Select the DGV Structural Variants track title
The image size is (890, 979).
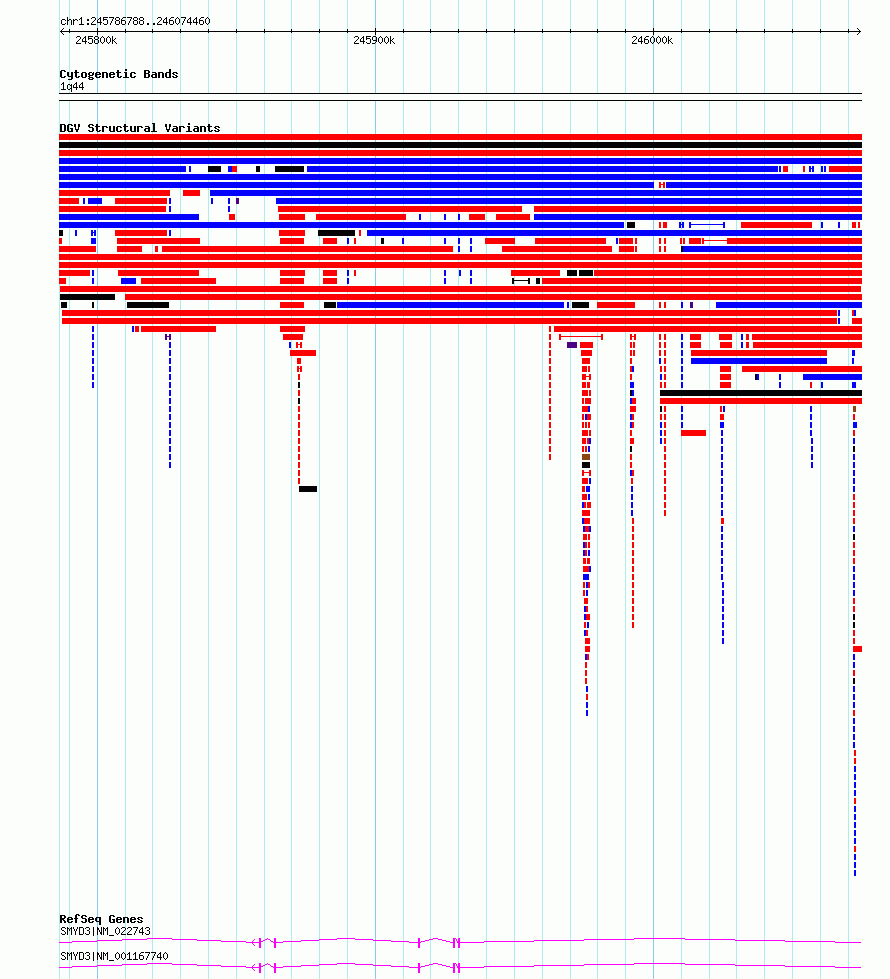tap(140, 128)
